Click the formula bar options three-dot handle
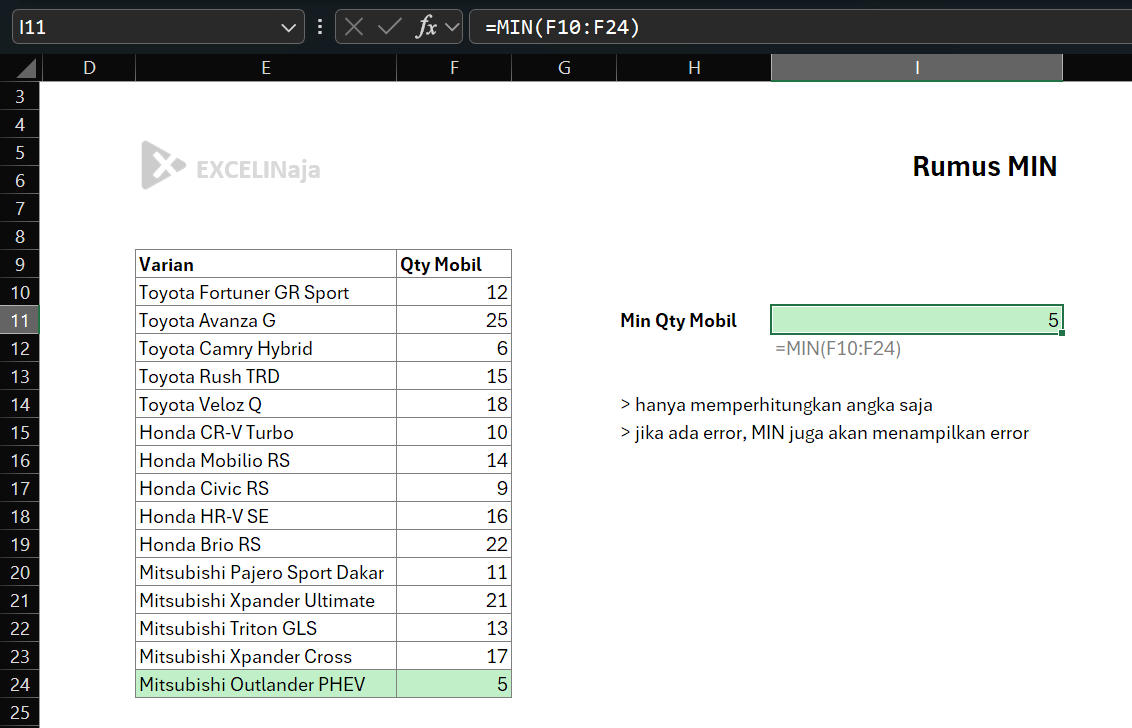The height and width of the screenshot is (728, 1132). pyautogui.click(x=320, y=27)
